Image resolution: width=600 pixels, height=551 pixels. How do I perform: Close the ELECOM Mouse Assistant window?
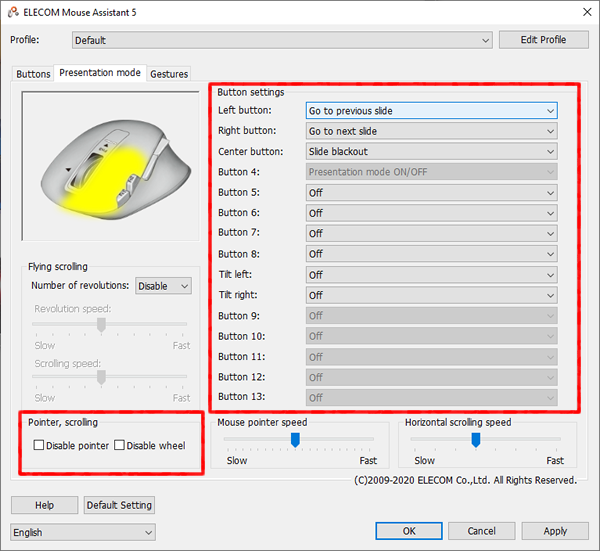tap(587, 12)
